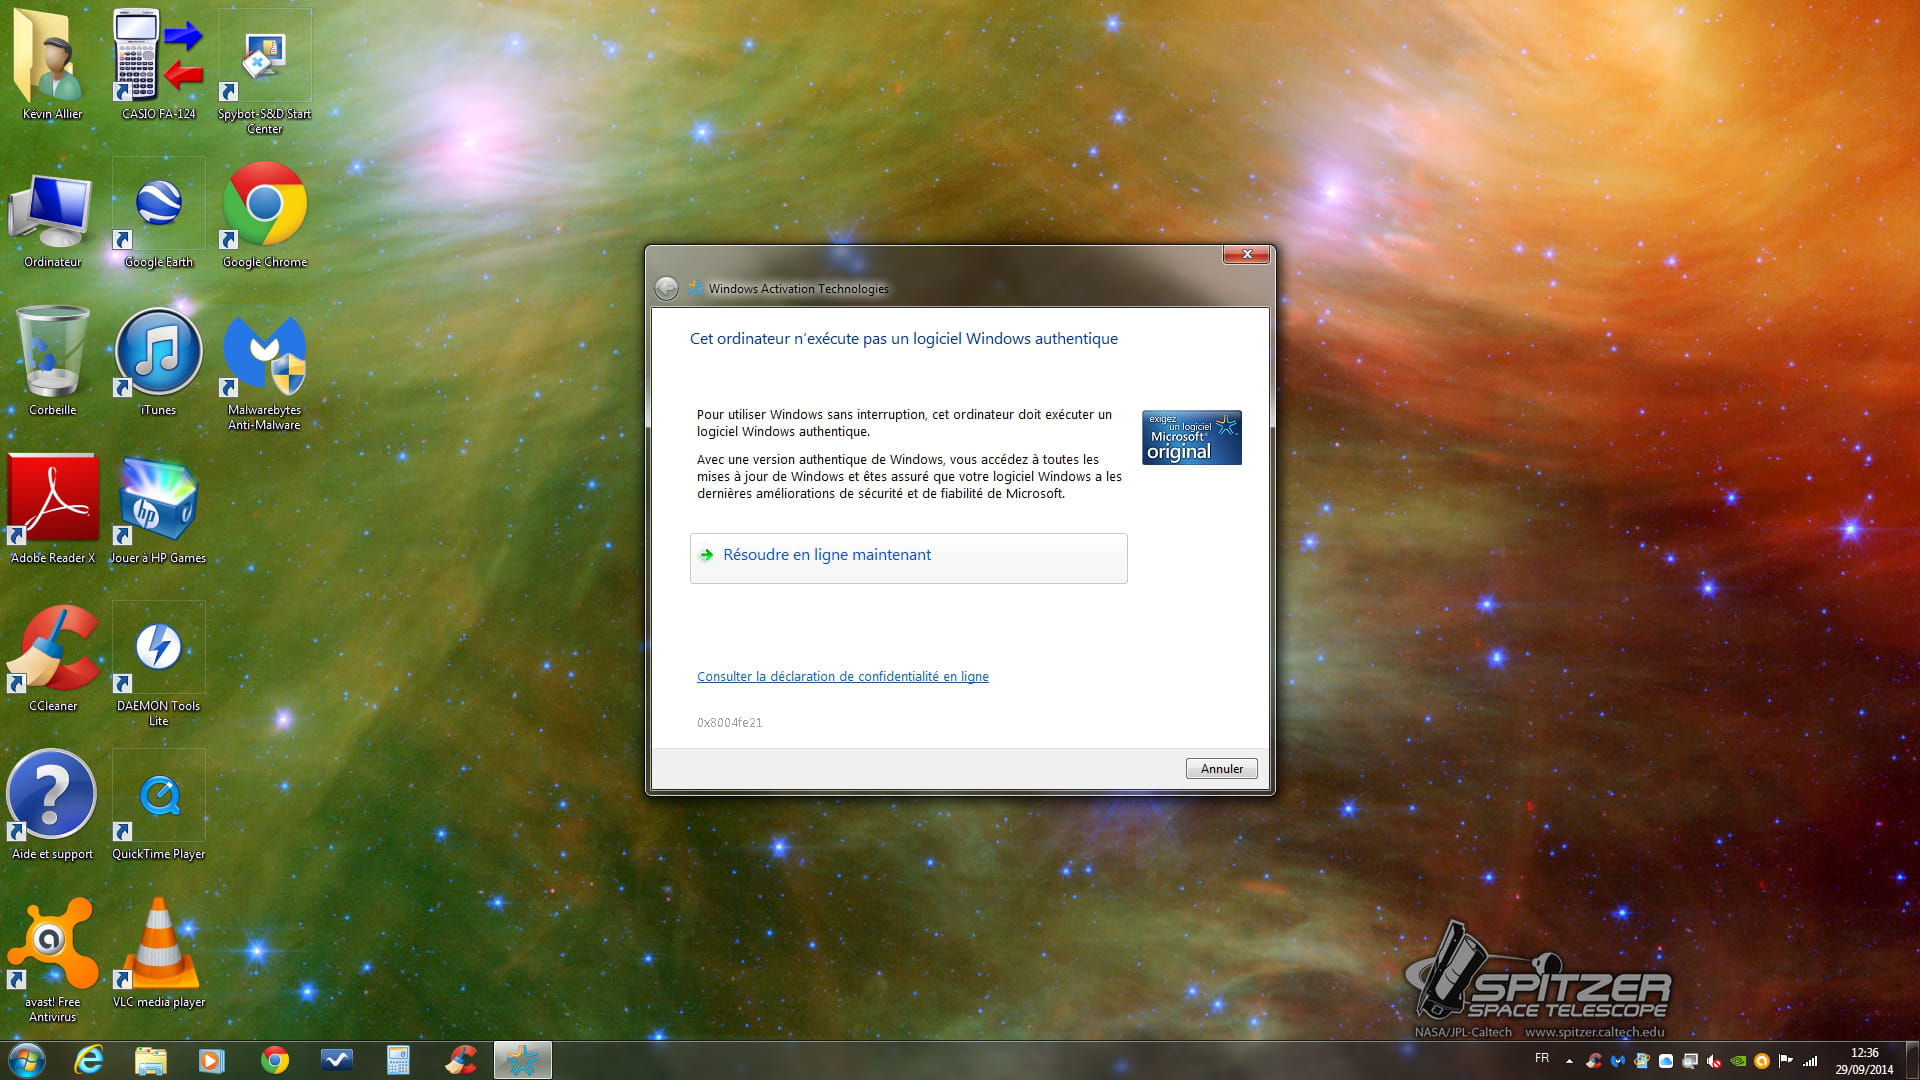The image size is (1920, 1080).
Task: Open the Action Center flag icon
Action: (x=1786, y=1060)
